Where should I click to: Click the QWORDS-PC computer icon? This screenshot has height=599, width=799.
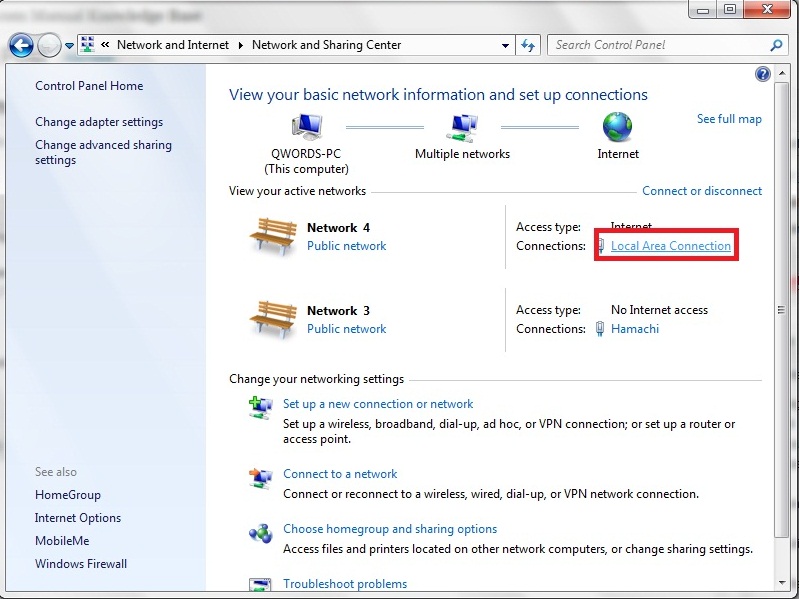(308, 127)
